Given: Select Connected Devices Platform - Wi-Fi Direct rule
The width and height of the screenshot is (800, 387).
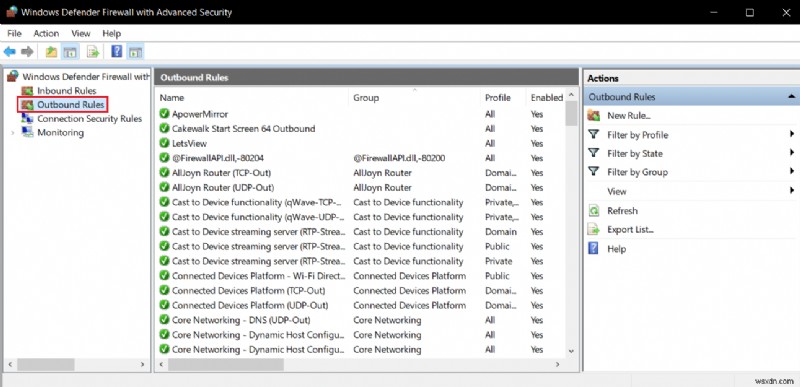Looking at the screenshot, I should (258, 276).
